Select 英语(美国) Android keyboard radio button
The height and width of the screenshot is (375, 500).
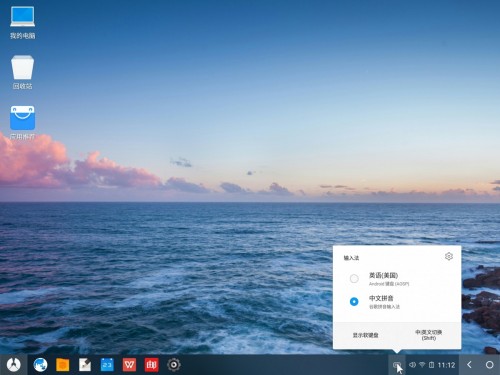354,278
